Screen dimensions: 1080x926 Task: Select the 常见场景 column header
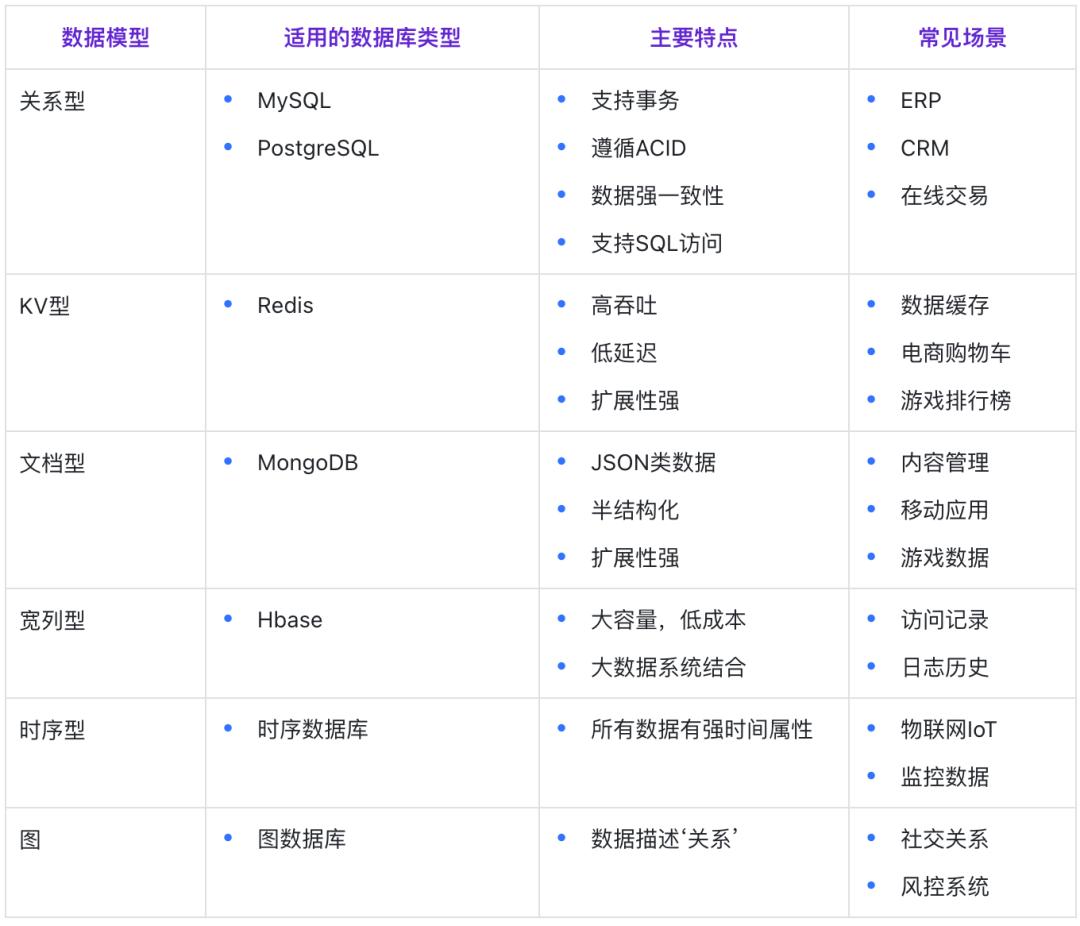(961, 36)
